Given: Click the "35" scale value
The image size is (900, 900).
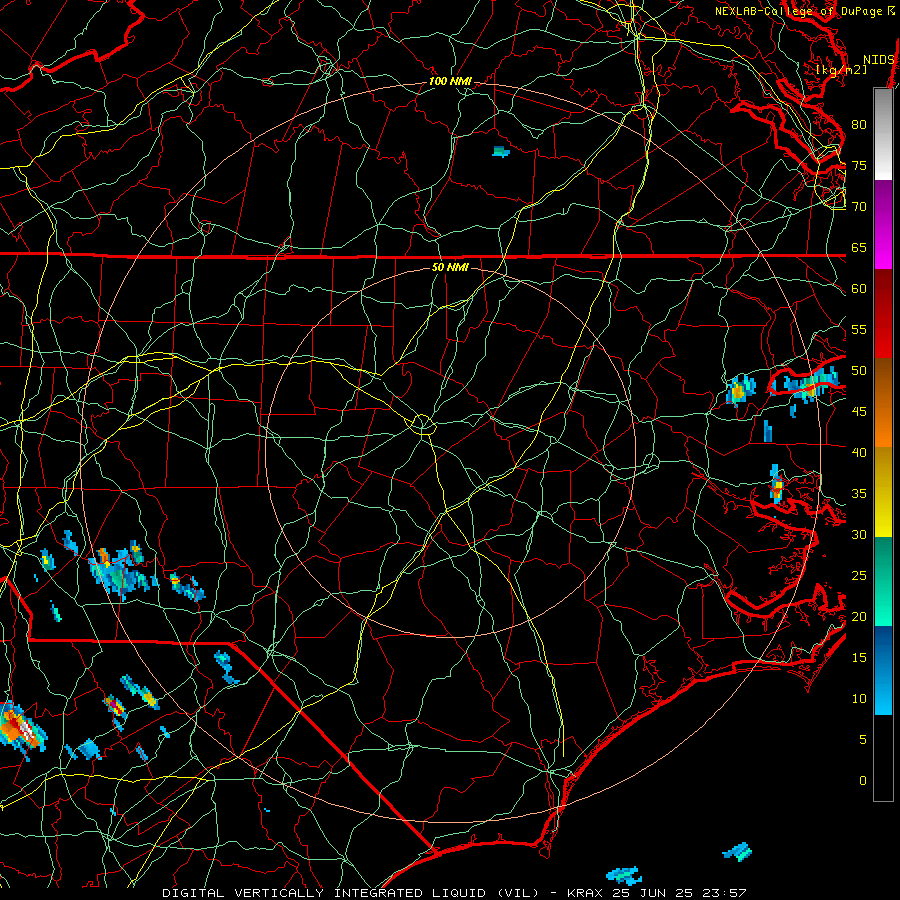Looking at the screenshot, I should (x=859, y=494).
